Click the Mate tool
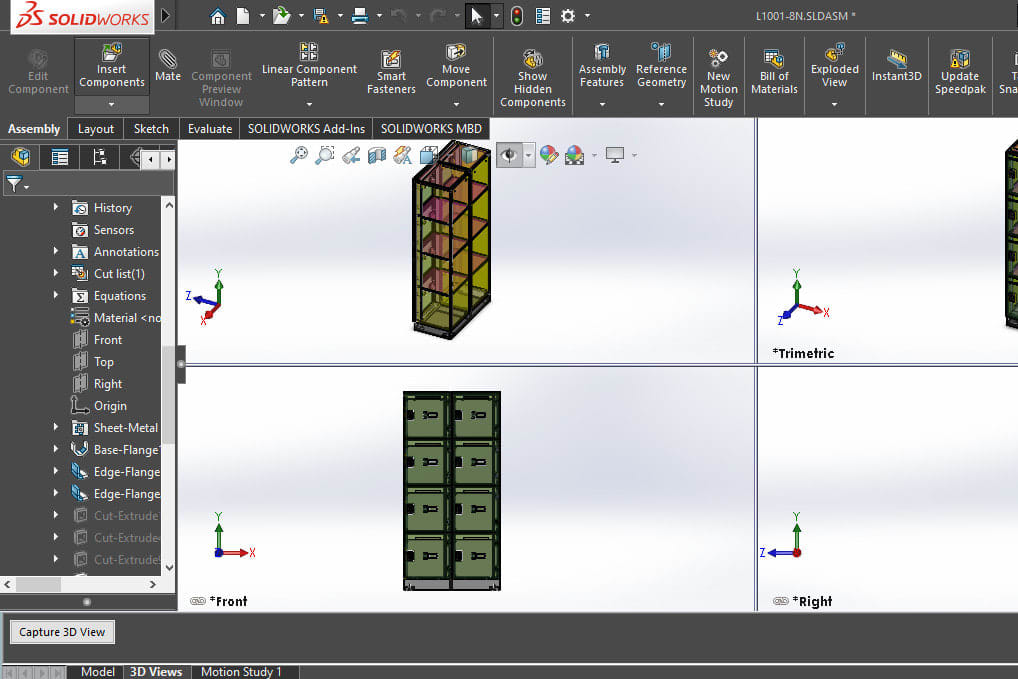Image resolution: width=1018 pixels, height=679 pixels. click(x=168, y=66)
